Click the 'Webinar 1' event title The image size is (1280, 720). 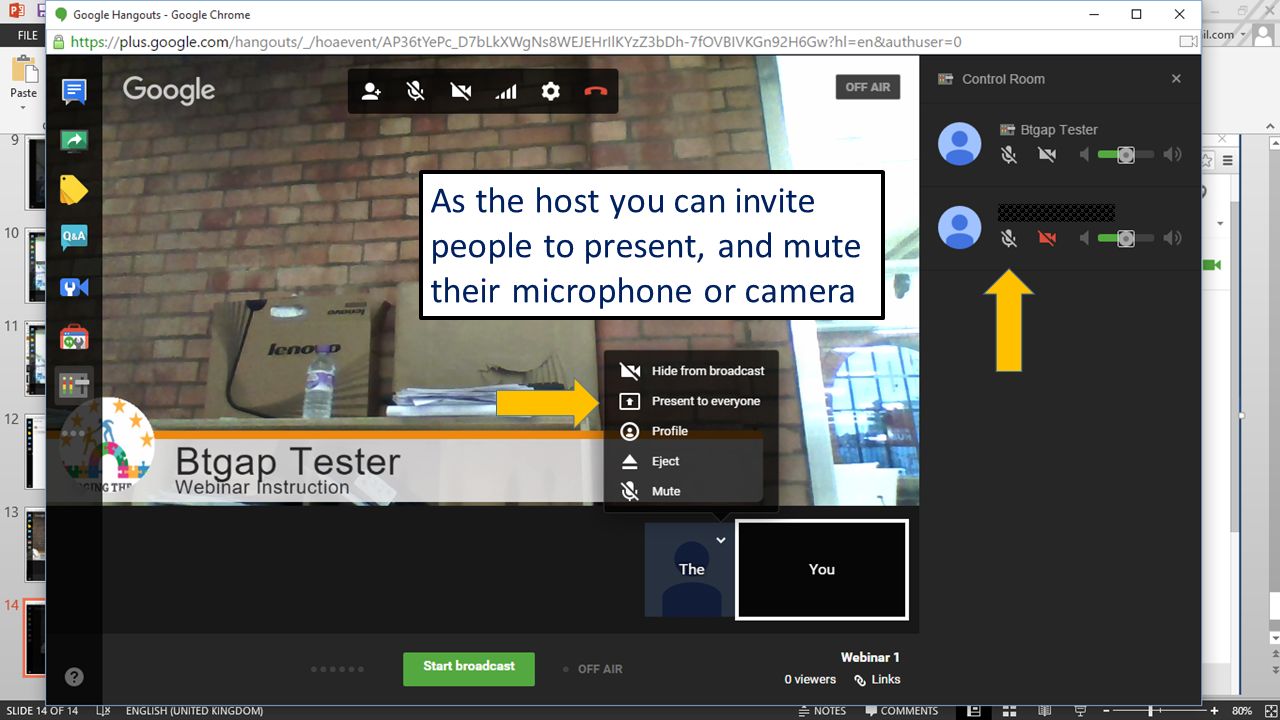pos(870,658)
